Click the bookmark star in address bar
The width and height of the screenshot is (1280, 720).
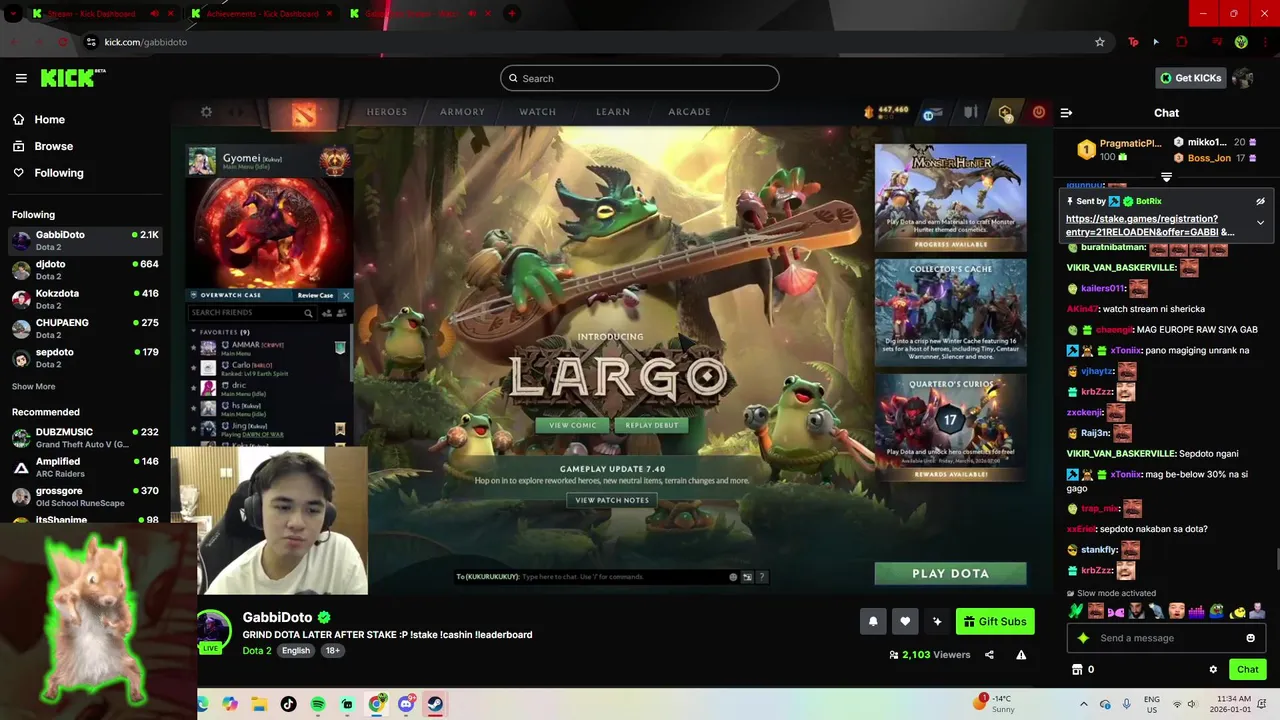(x=1100, y=42)
